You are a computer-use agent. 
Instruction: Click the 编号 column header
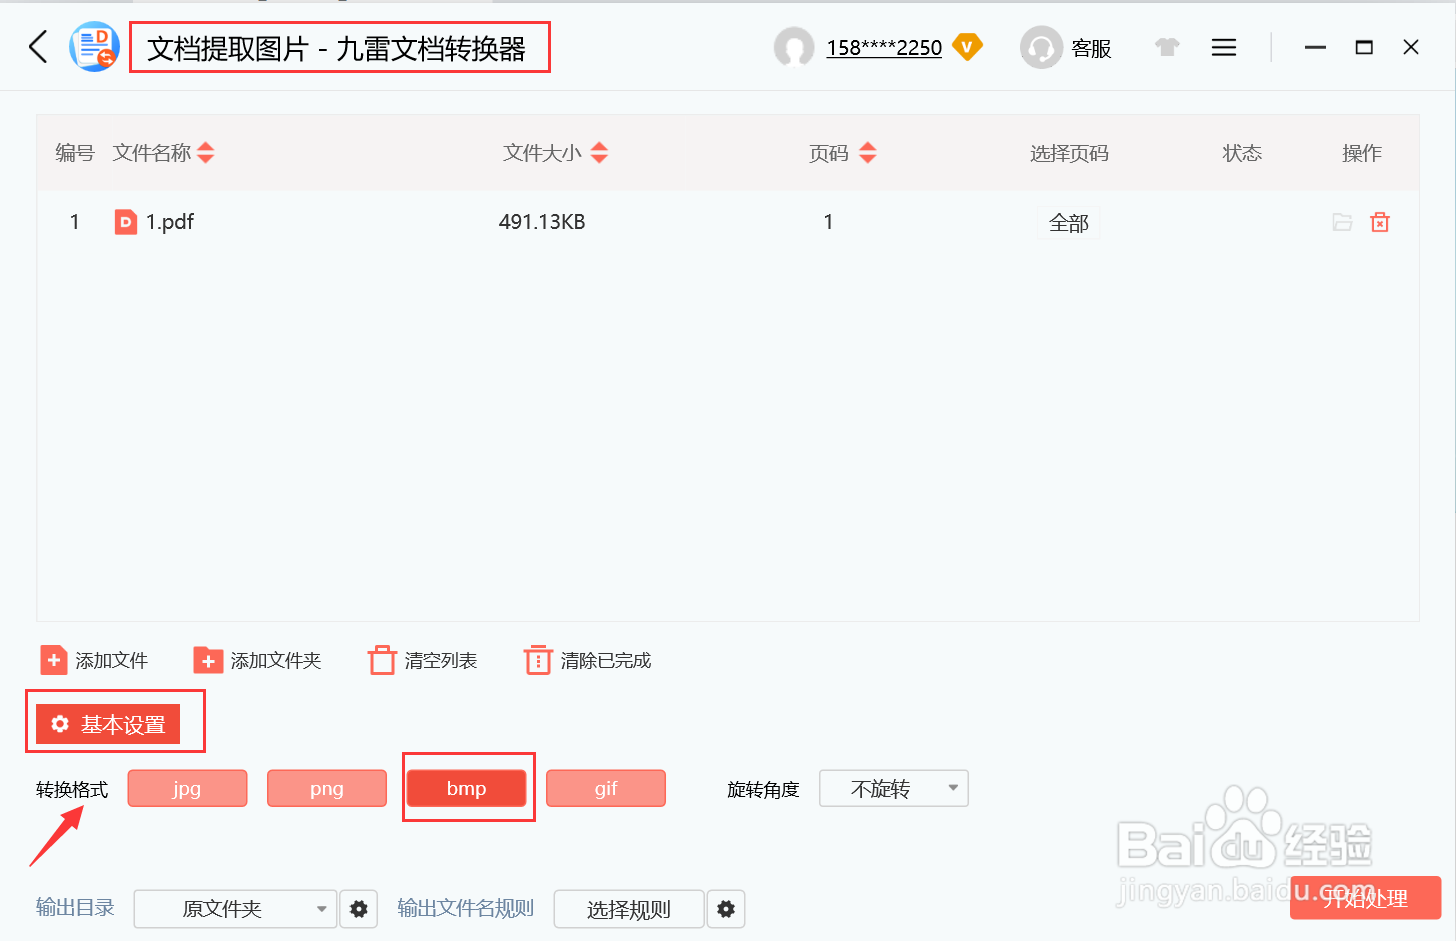point(74,153)
